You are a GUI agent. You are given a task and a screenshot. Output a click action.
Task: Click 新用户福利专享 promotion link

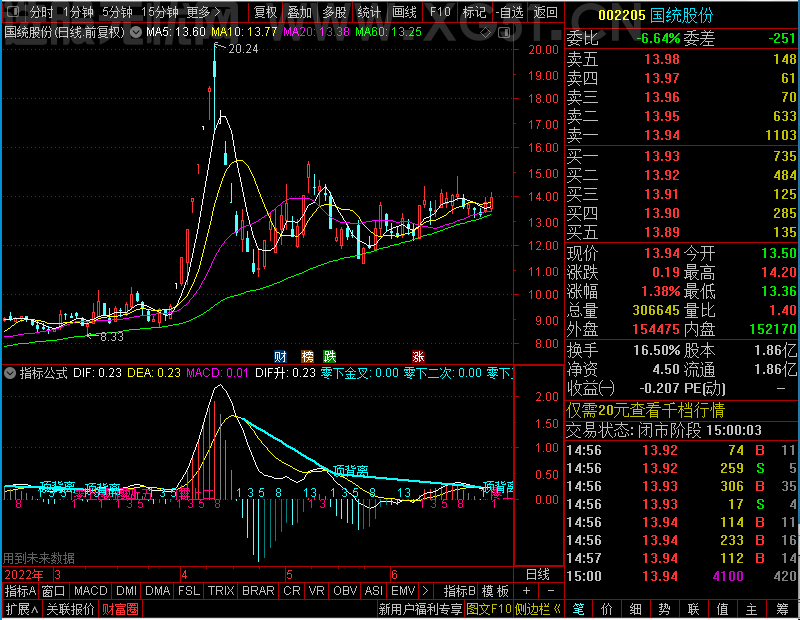click(420, 609)
